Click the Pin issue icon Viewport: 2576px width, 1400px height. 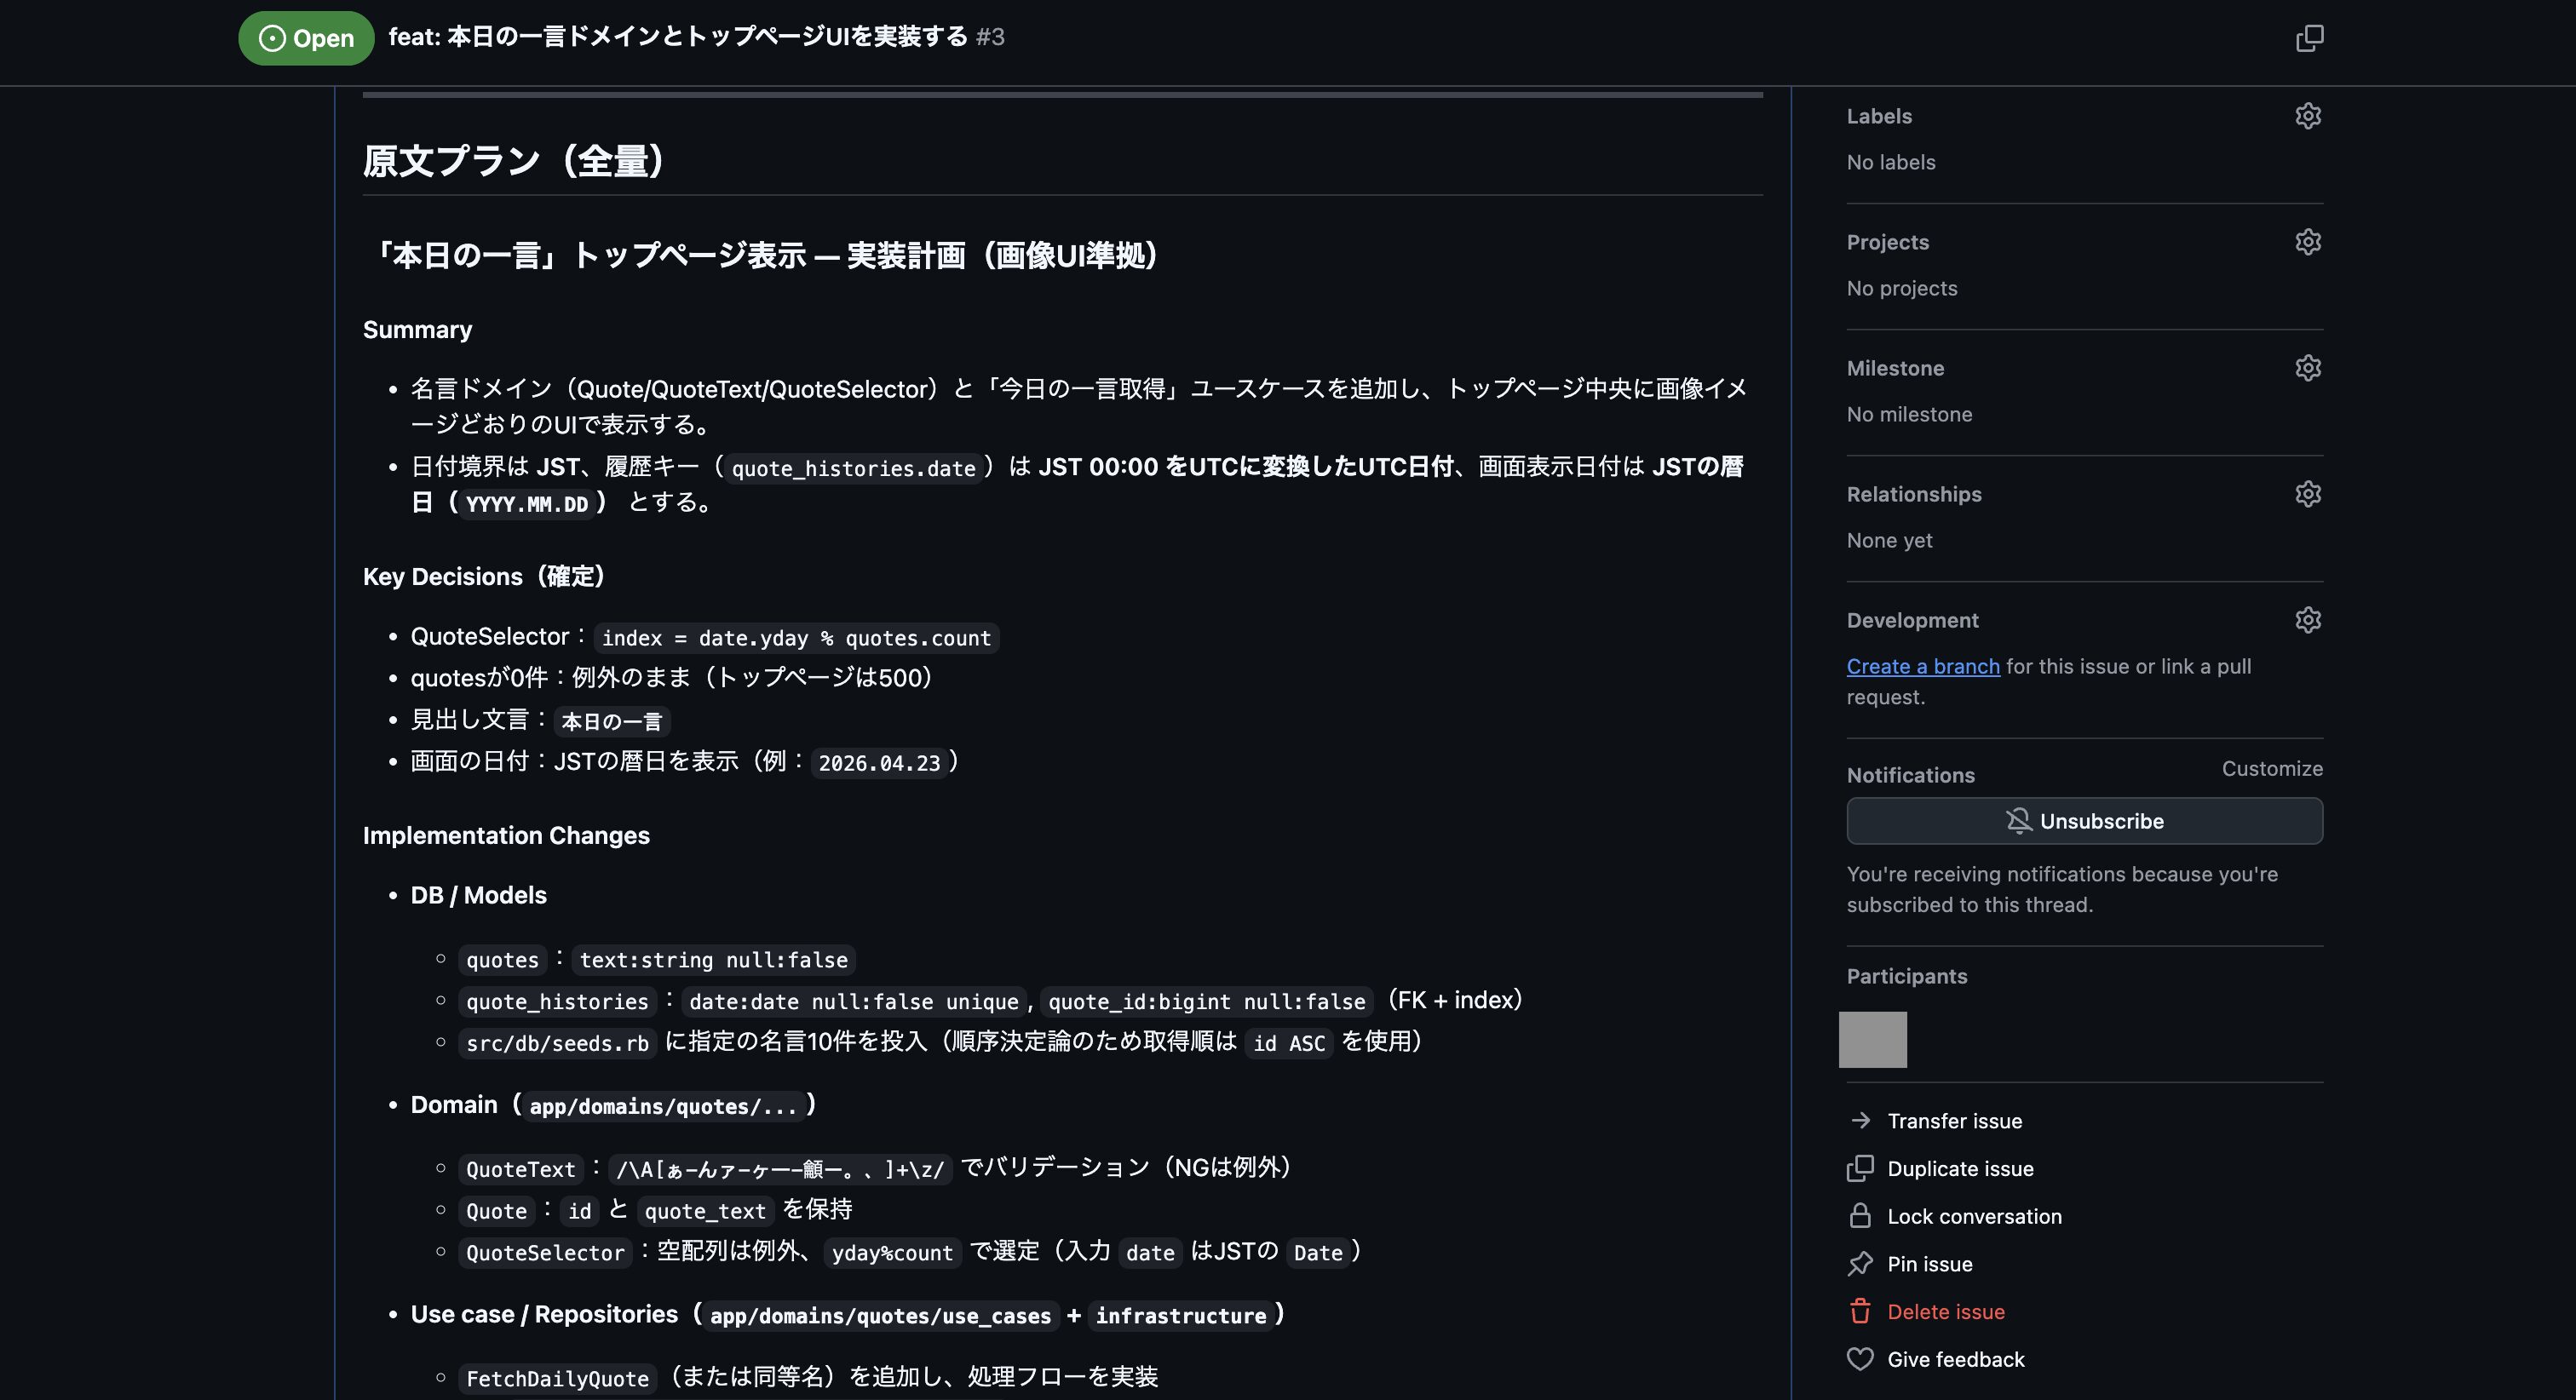point(1860,1264)
